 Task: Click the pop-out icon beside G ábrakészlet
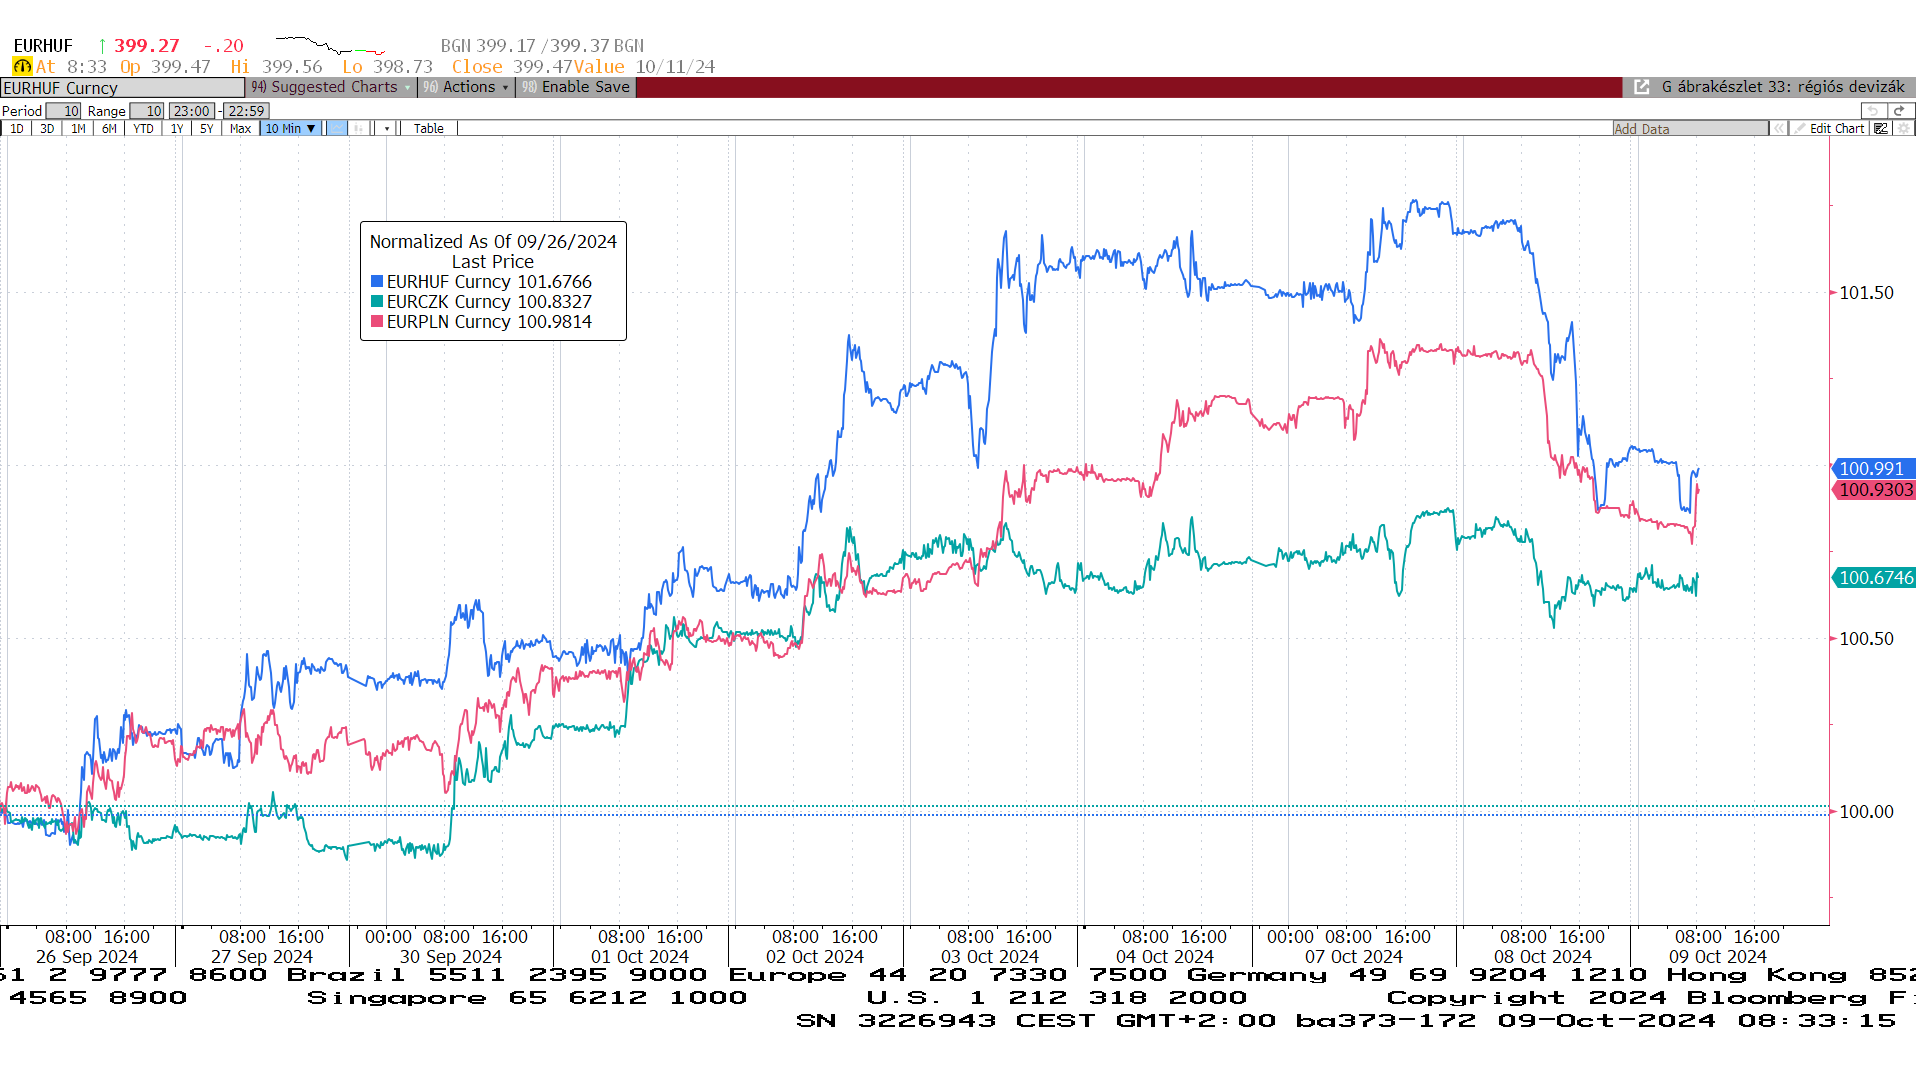point(1641,87)
